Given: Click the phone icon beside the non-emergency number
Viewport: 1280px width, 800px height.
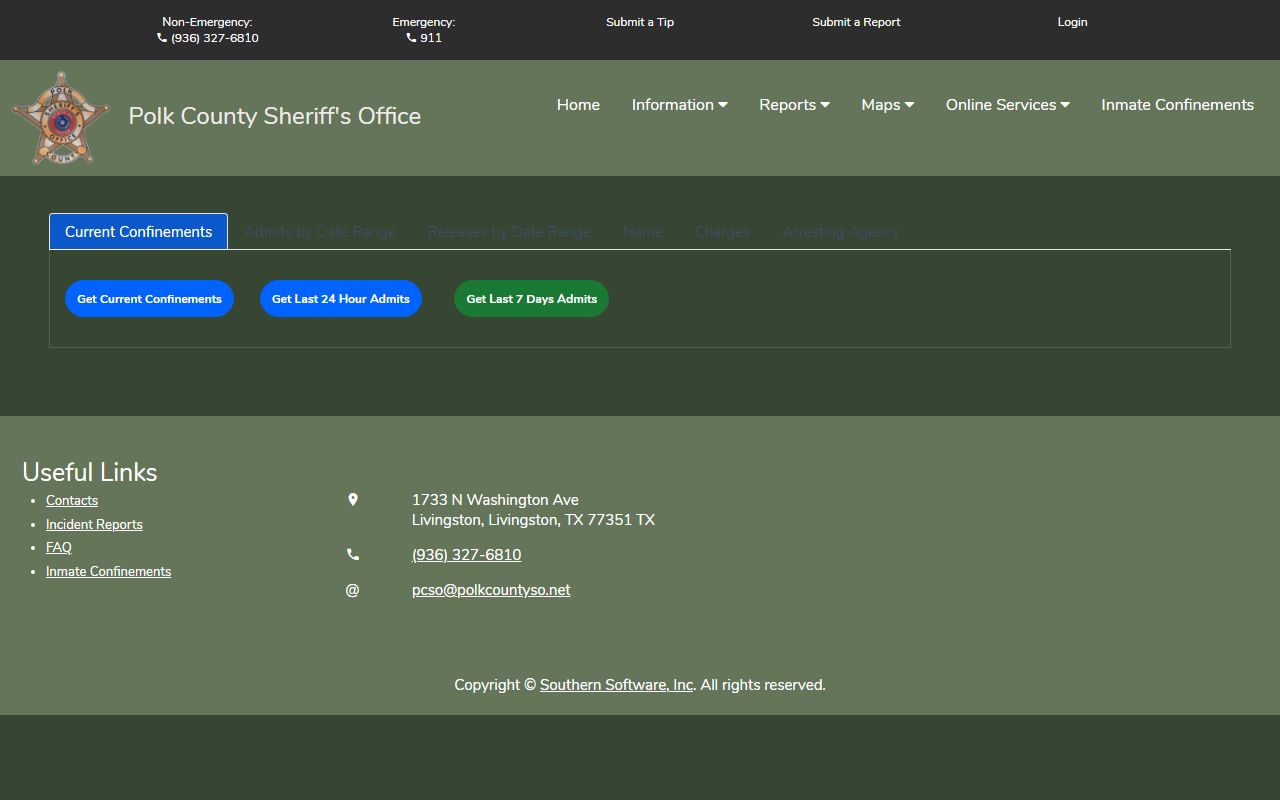Looking at the screenshot, I should [162, 38].
